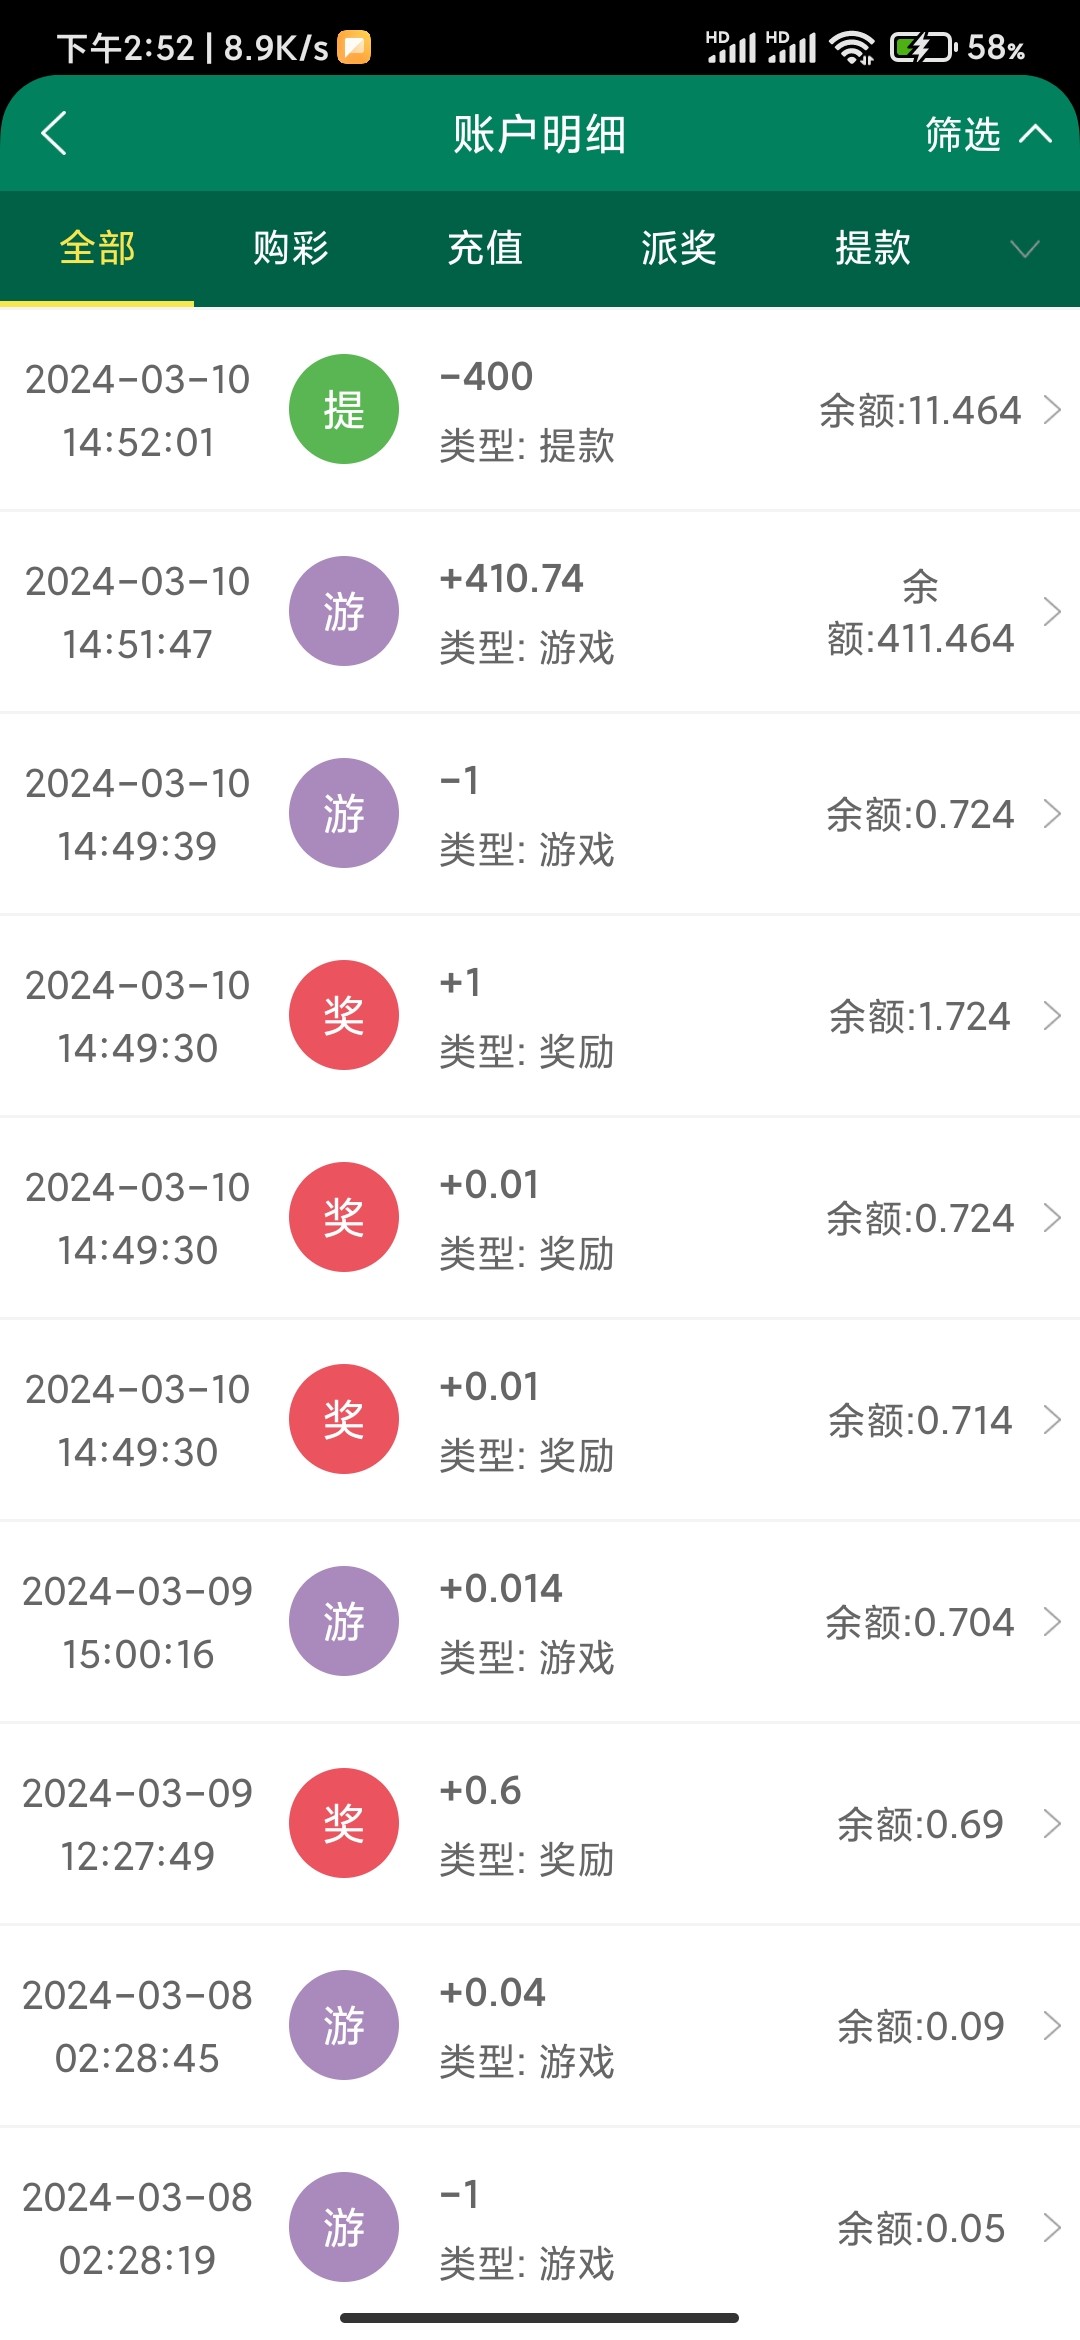Open the 15:00:16 game transaction row
Screen dimensions: 1080x2340
point(540,1621)
